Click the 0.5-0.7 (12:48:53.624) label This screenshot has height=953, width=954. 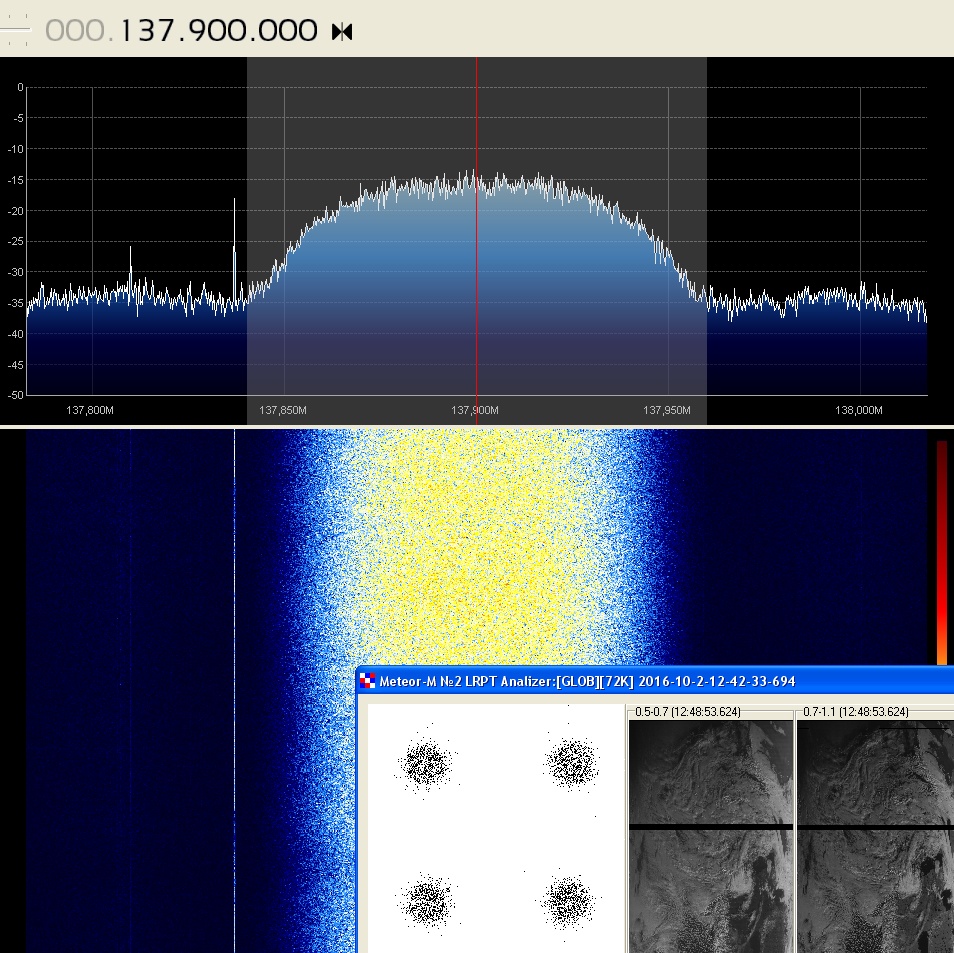coord(688,711)
